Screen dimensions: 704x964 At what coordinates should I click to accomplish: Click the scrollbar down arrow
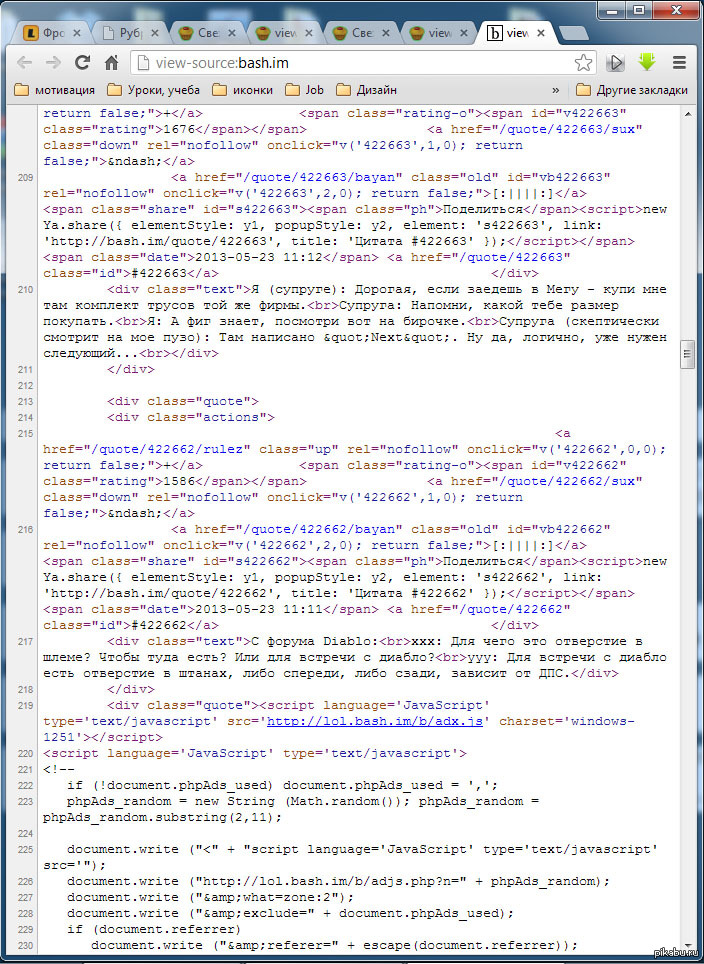687,947
